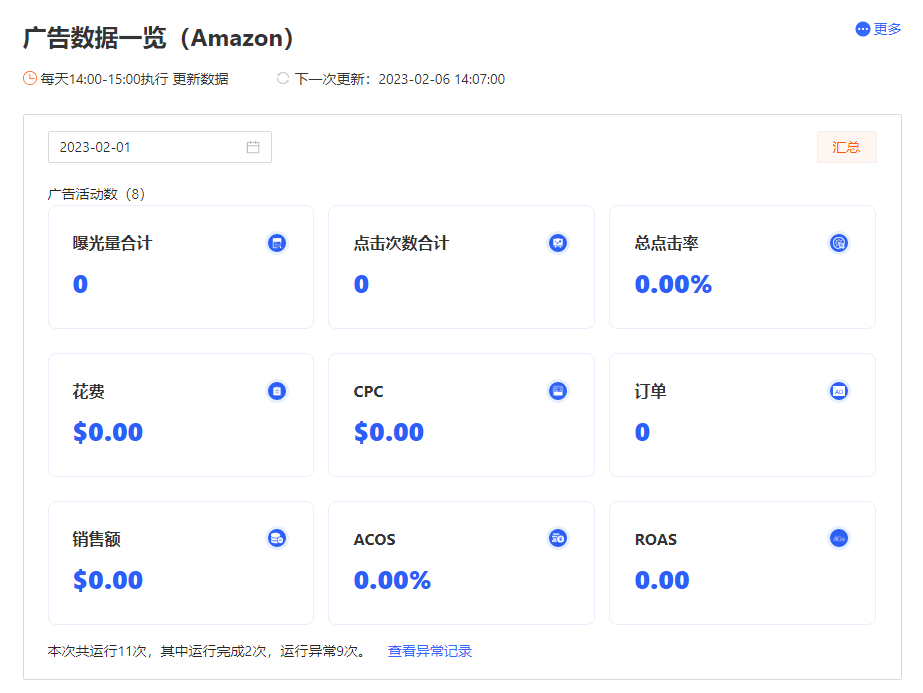The image size is (923, 693).
Task: Open calendar icon in date field
Action: tap(253, 147)
